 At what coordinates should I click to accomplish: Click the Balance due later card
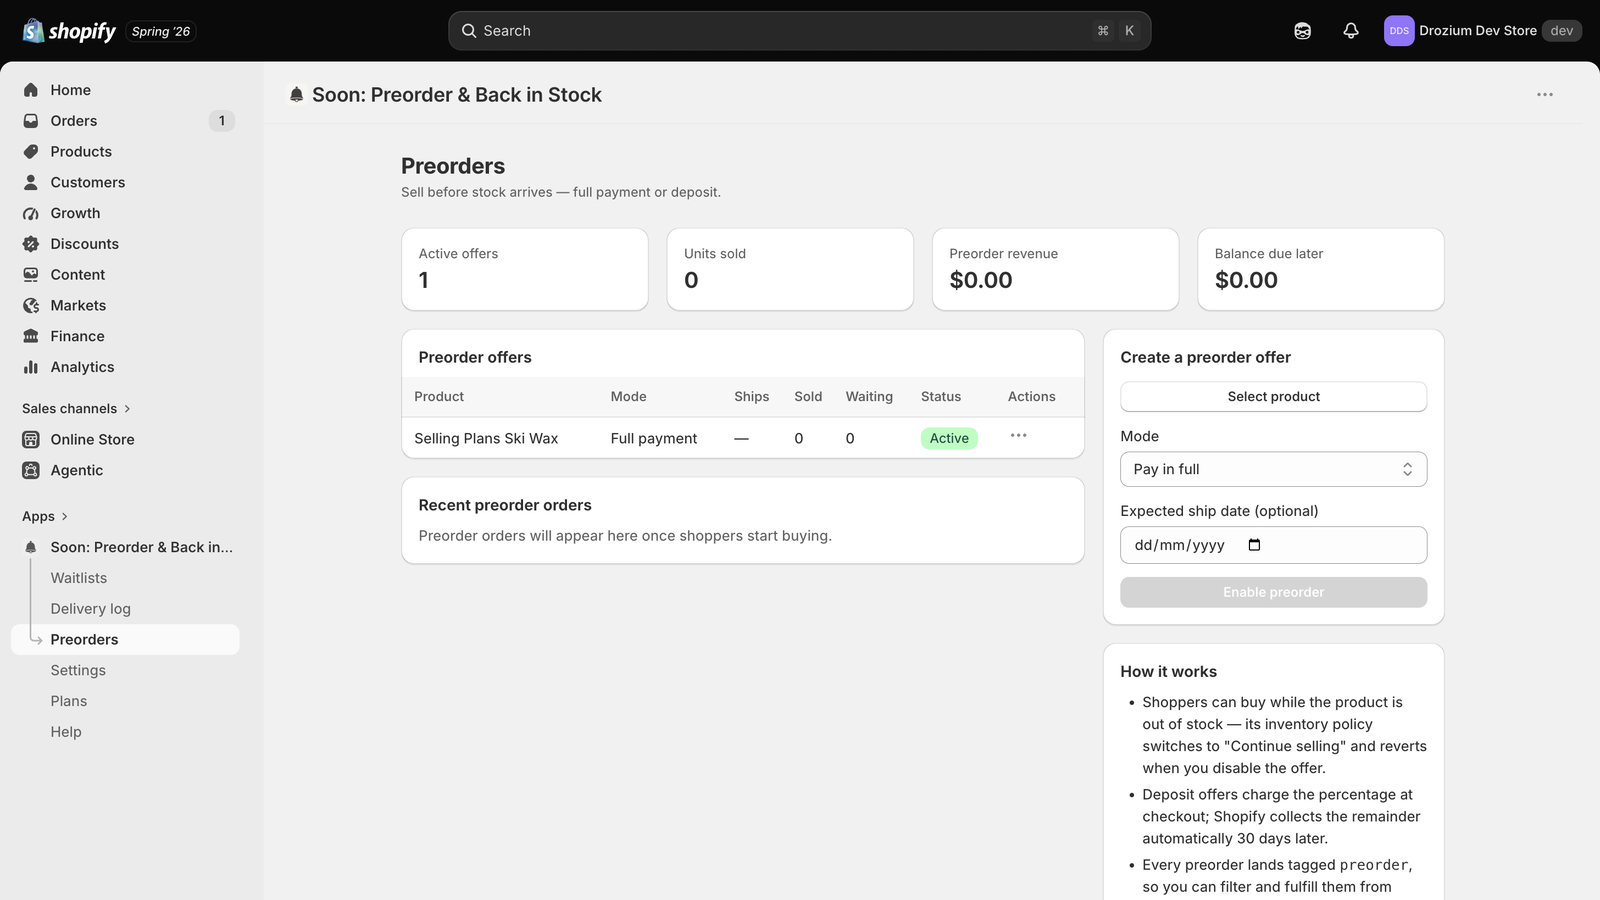(x=1320, y=269)
